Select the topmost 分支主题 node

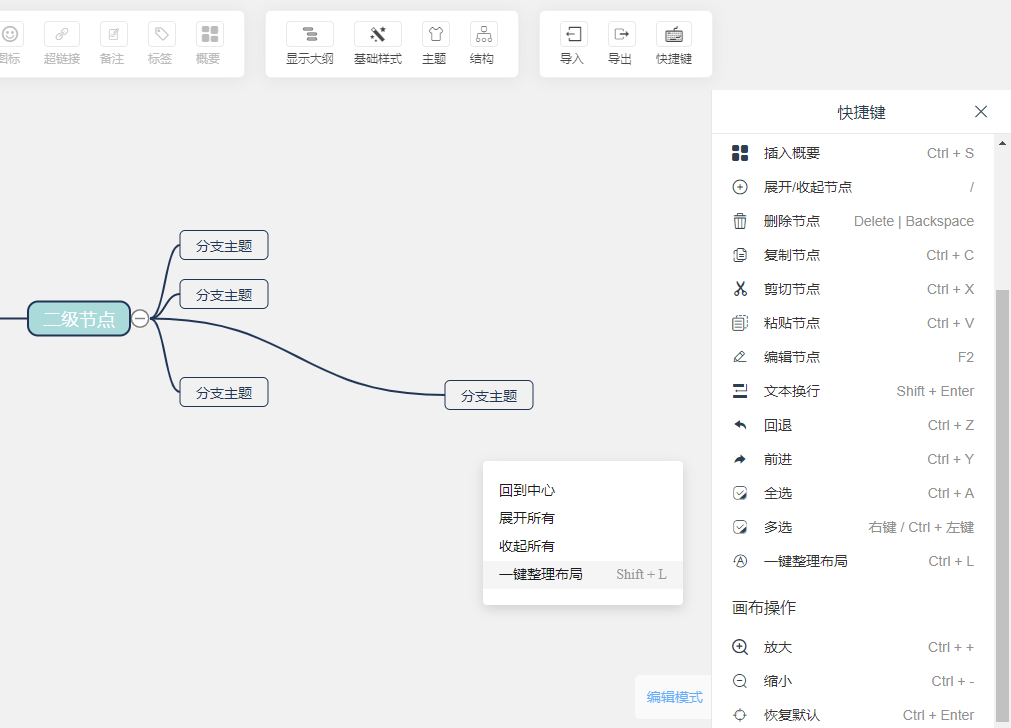(224, 245)
